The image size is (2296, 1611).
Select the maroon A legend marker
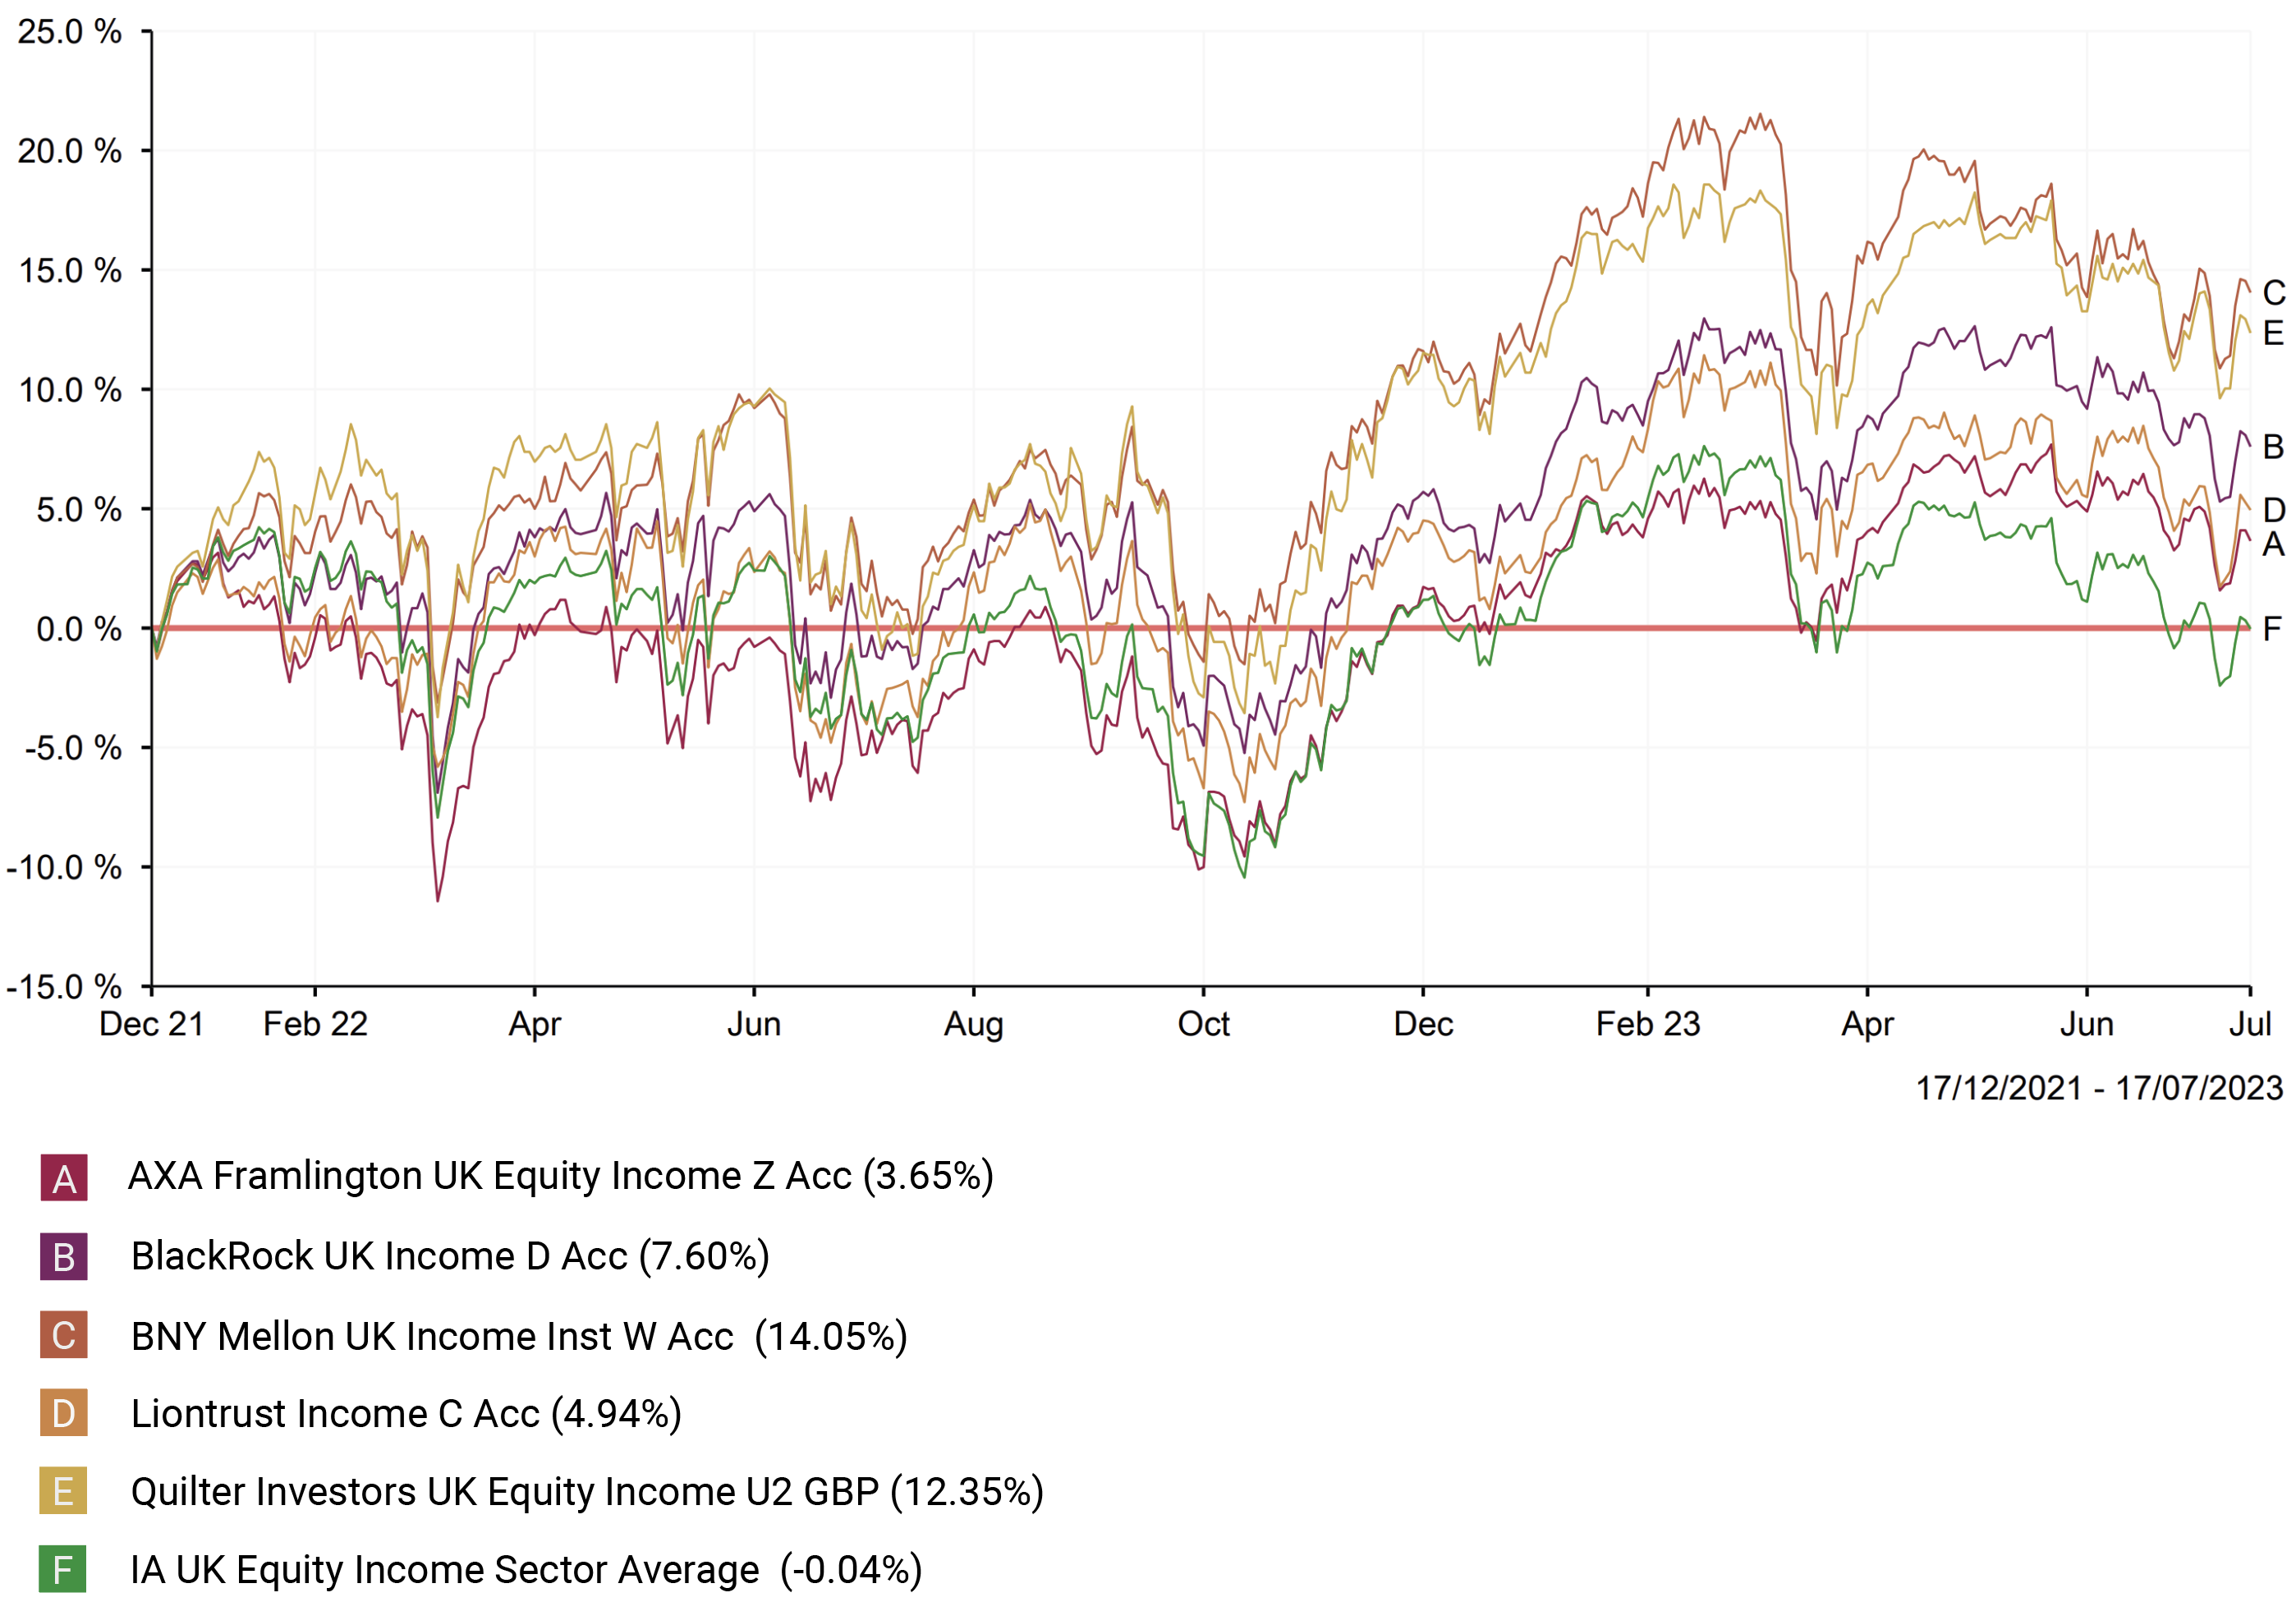[x=63, y=1176]
